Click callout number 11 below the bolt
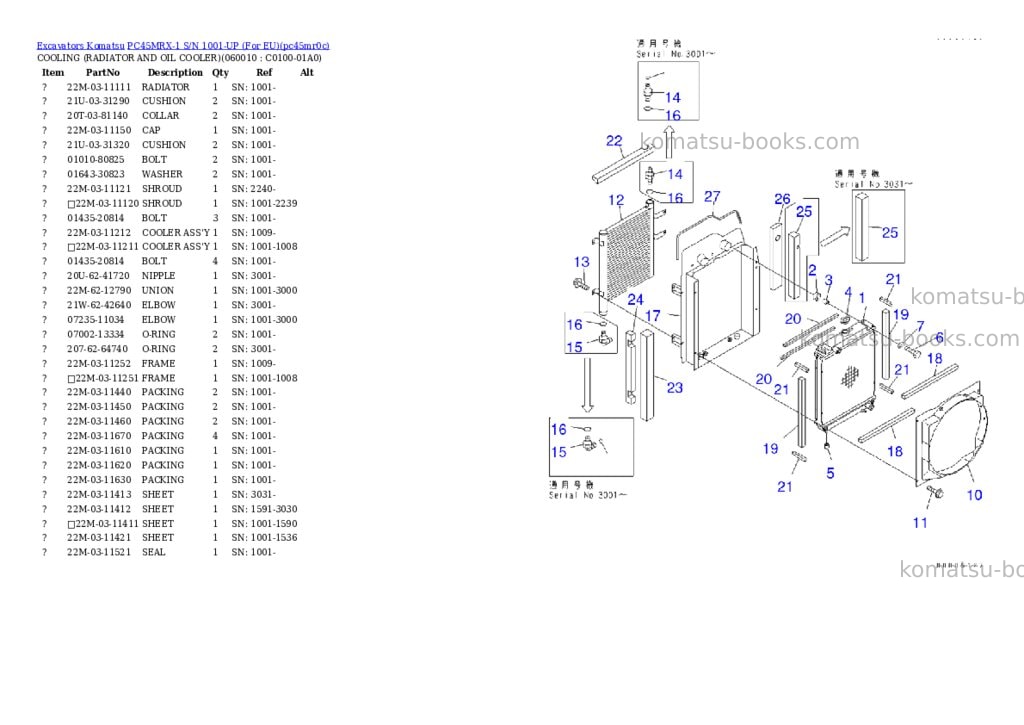 [920, 523]
